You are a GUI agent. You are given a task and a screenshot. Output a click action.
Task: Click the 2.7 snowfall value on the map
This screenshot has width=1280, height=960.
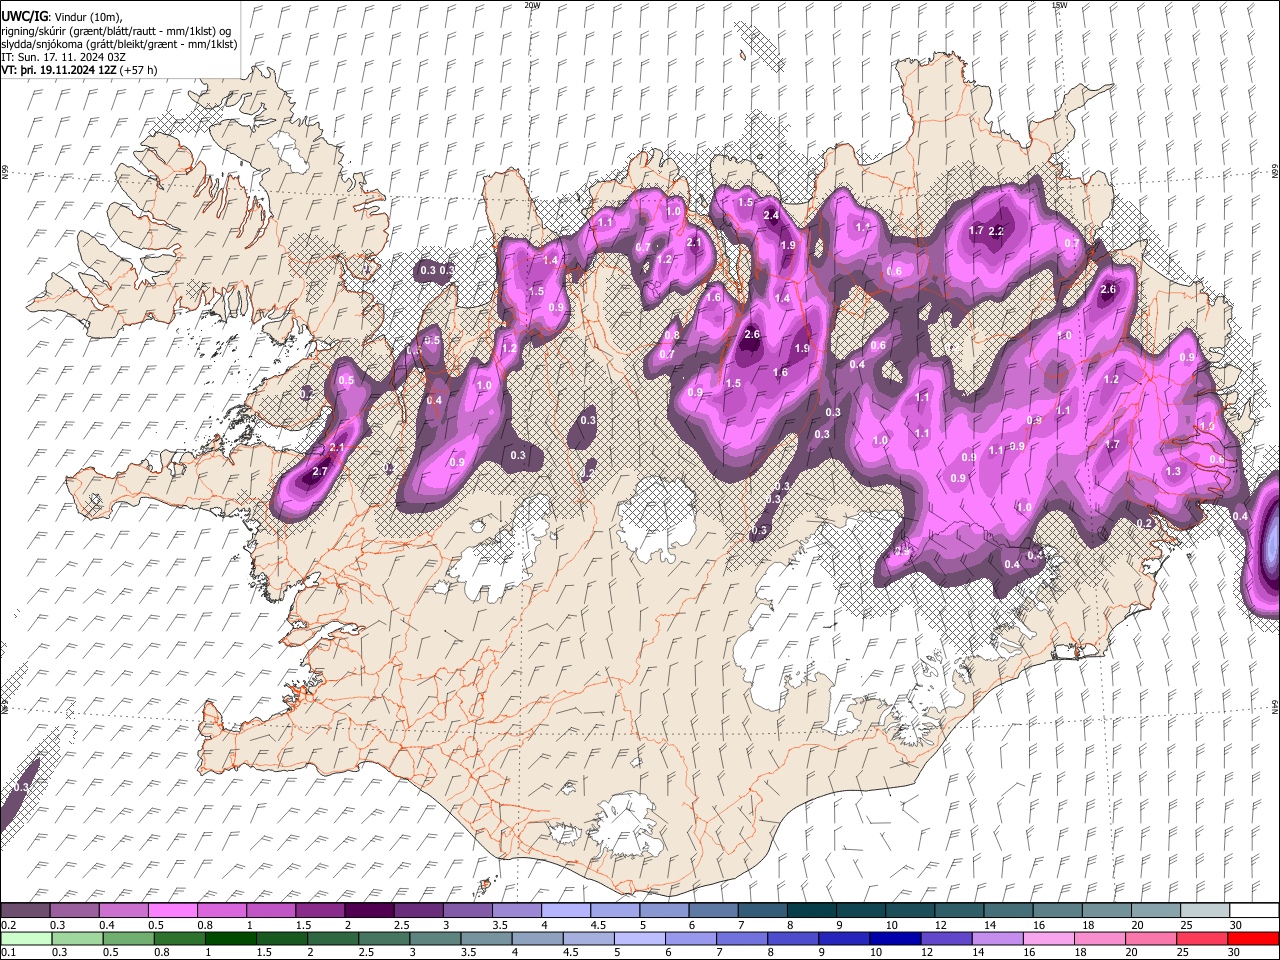(x=321, y=471)
